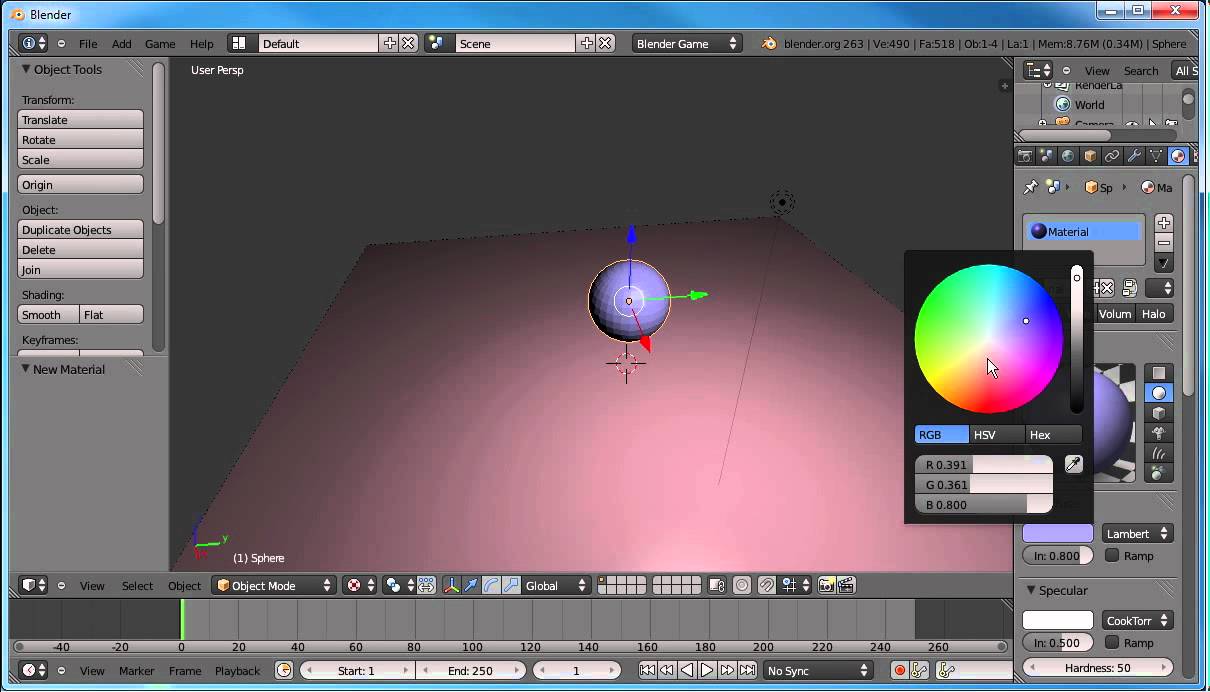Open the Scene properties tab icon

pyautogui.click(x=1047, y=156)
